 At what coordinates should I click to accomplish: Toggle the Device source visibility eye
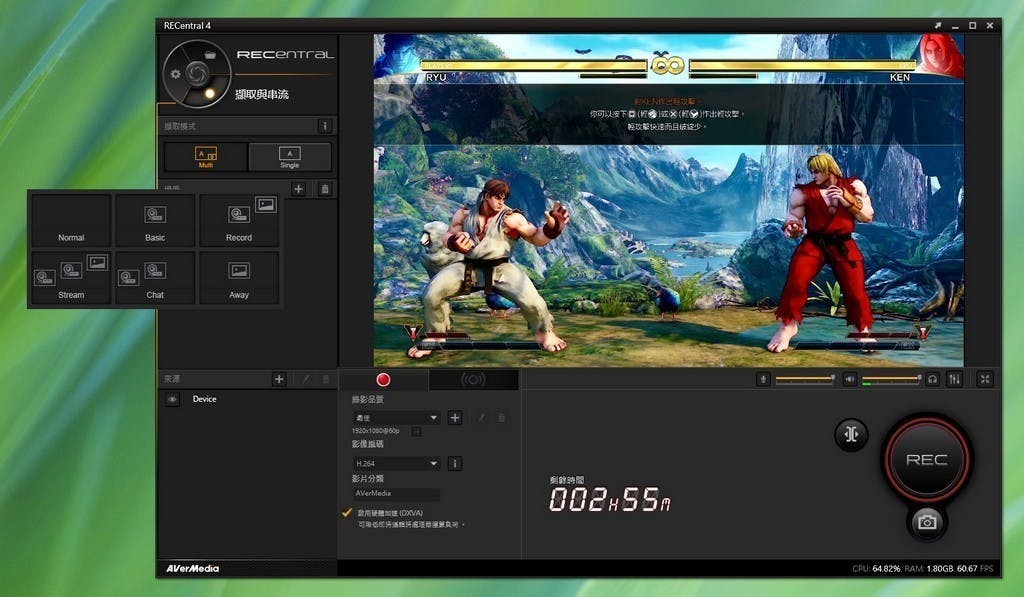pyautogui.click(x=173, y=400)
